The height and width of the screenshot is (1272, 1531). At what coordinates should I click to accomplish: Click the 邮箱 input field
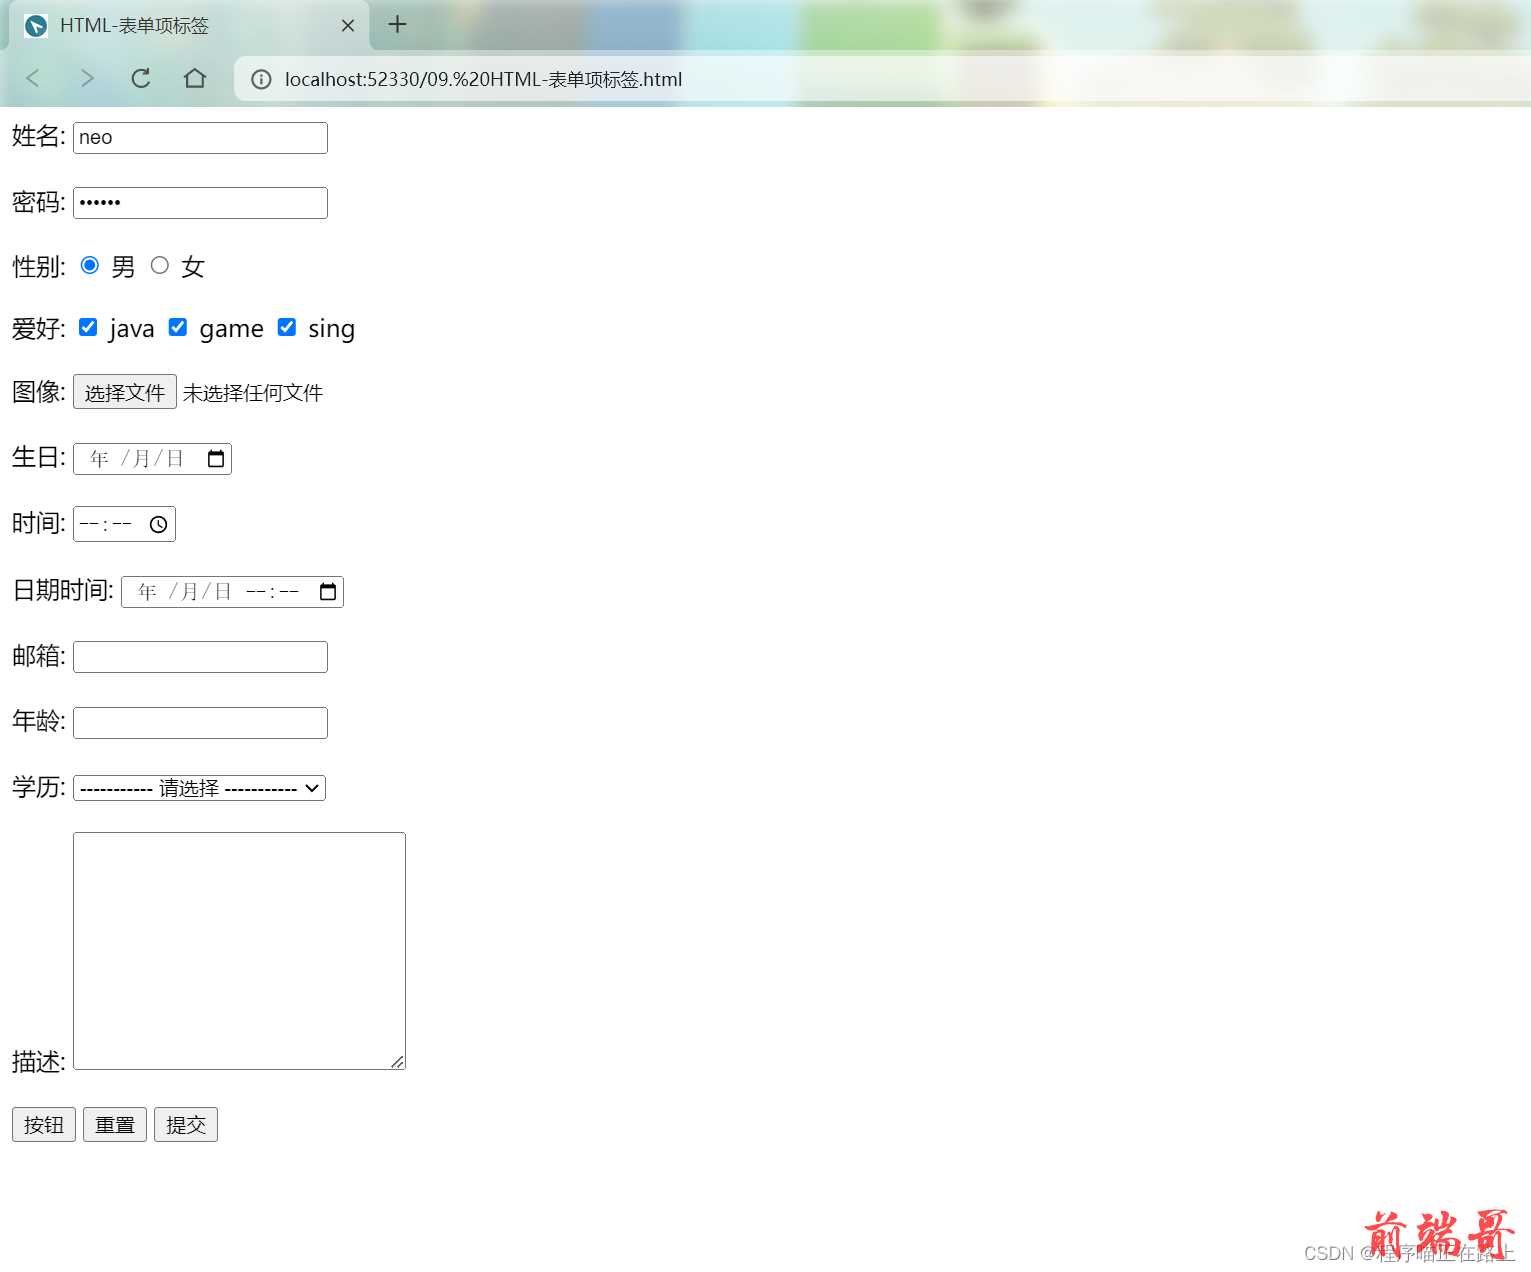(200, 657)
